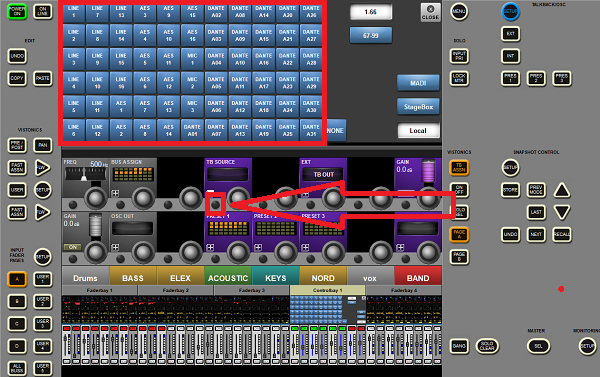The image size is (600, 377).
Task: Toggle the ON LINE button
Action: pyautogui.click(x=43, y=12)
